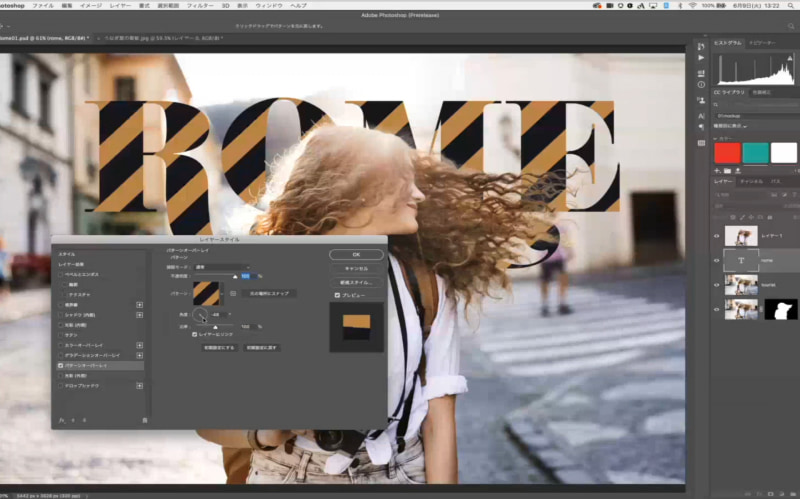Open the pattern picker thumbnail
The width and height of the screenshot is (800, 499).
tap(207, 293)
